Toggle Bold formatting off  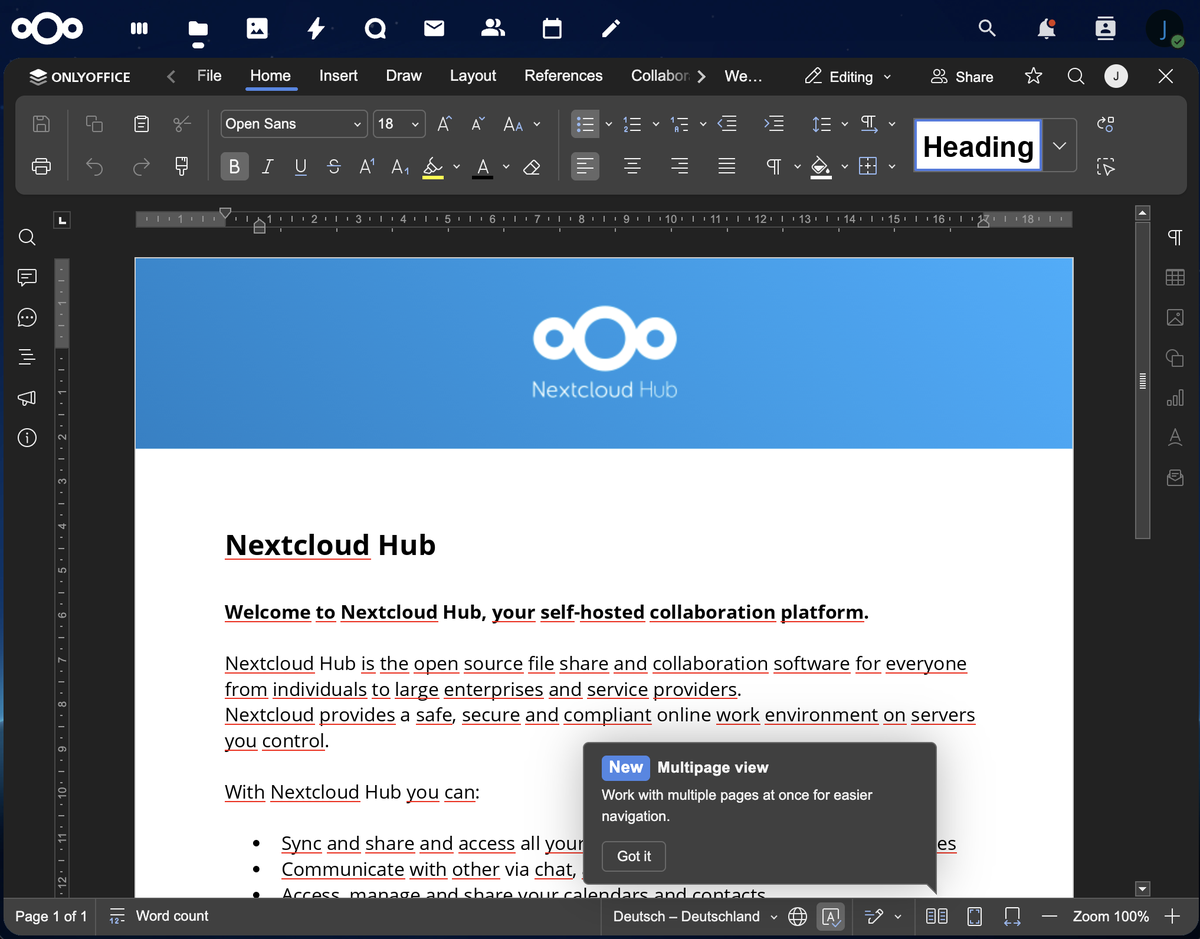tap(234, 167)
